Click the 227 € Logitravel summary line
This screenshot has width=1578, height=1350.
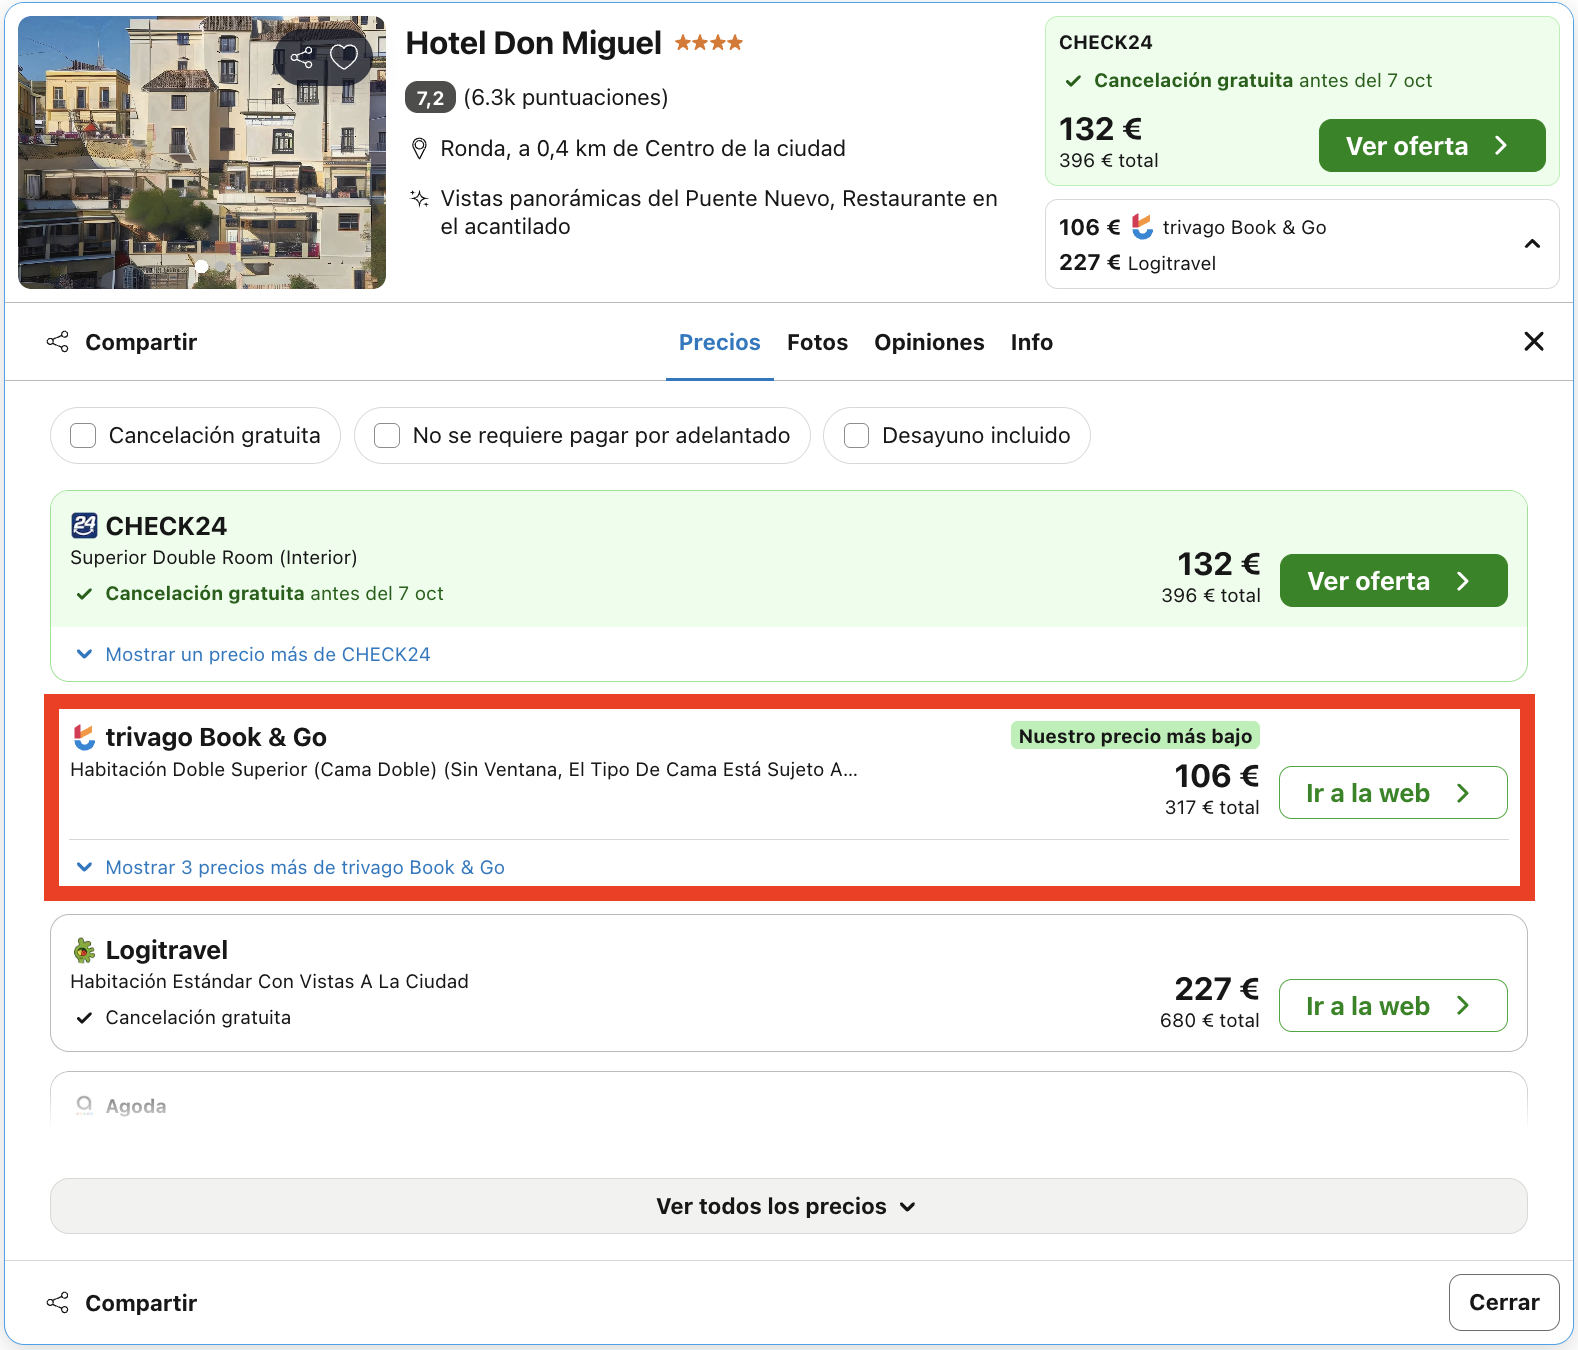(1137, 263)
